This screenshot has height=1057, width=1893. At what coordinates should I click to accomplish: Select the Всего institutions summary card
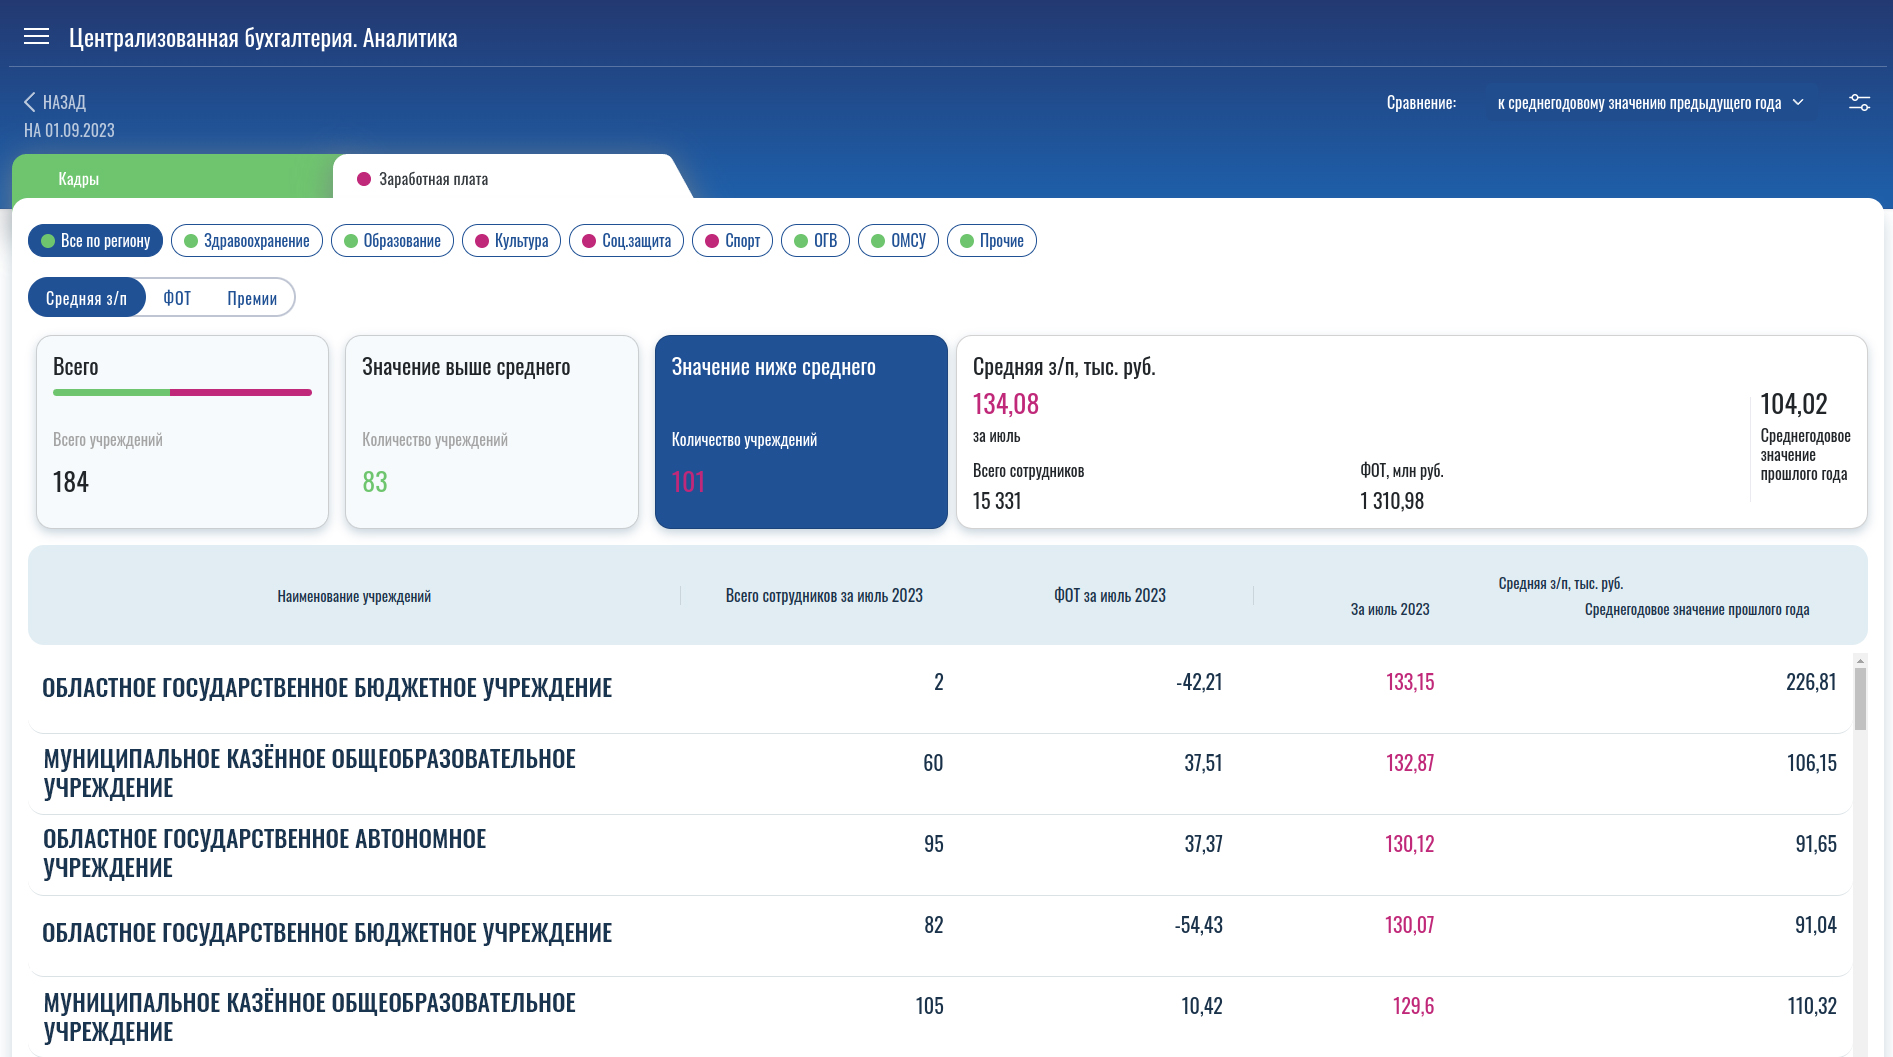[x=182, y=431]
